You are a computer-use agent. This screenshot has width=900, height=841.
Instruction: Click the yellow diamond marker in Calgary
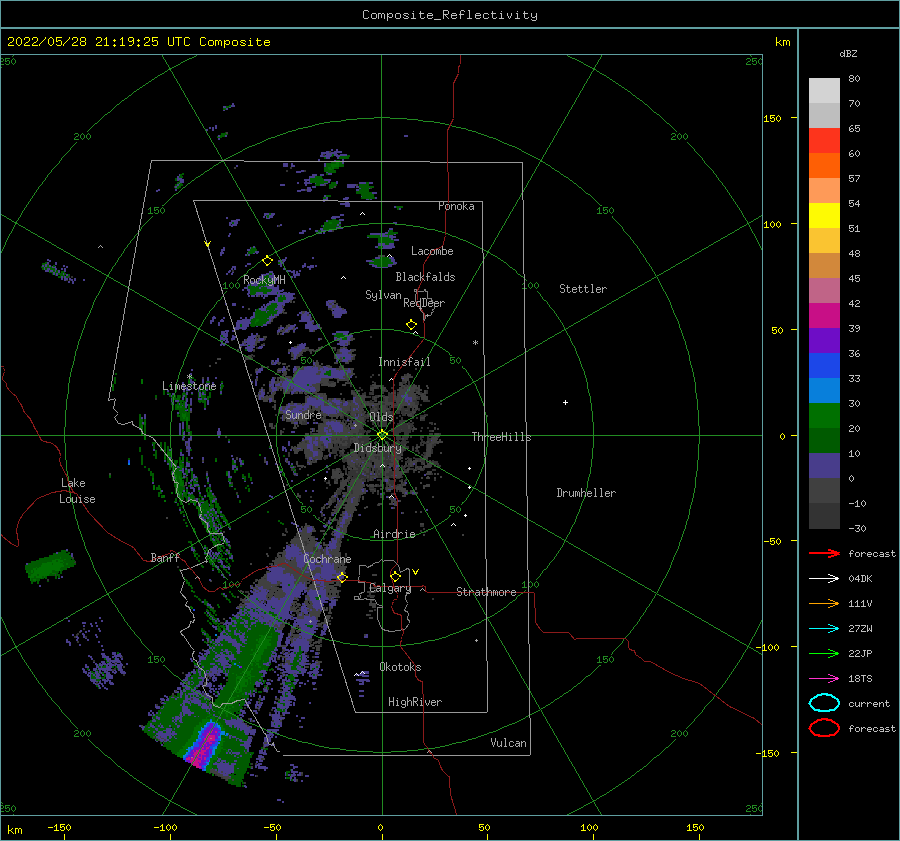tap(395, 576)
